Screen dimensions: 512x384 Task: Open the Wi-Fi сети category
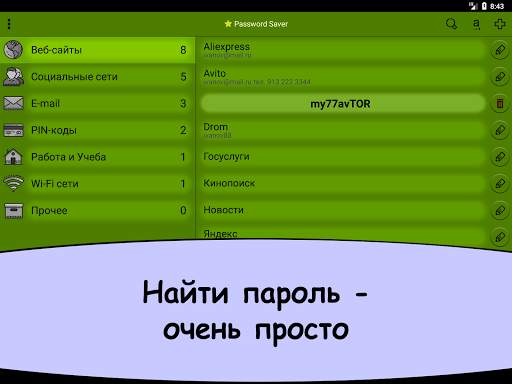coord(97,183)
